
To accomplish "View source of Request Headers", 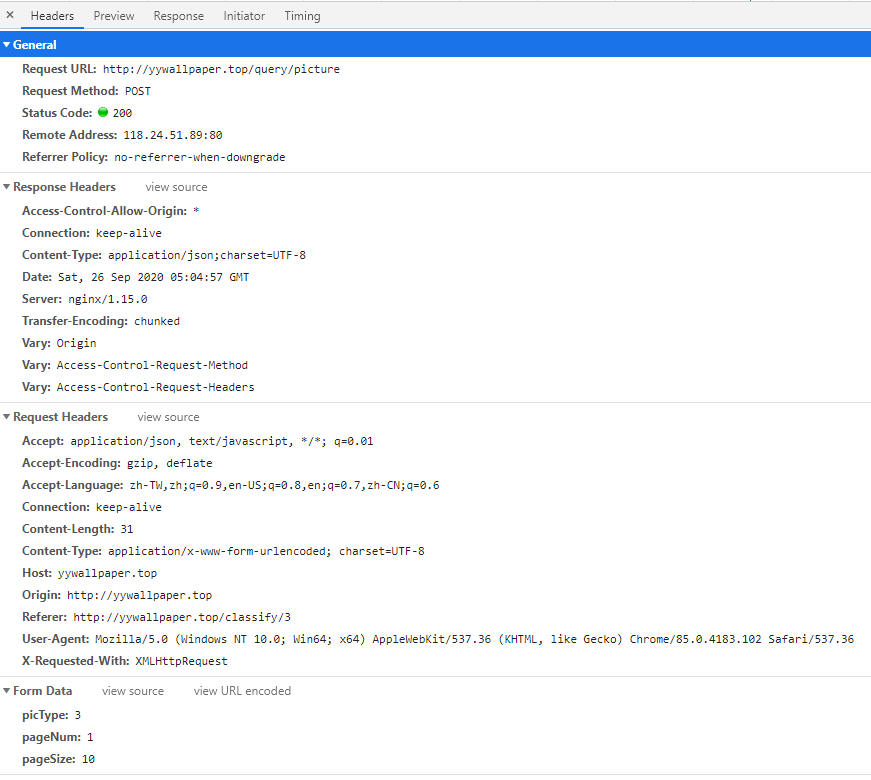I will [x=168, y=417].
